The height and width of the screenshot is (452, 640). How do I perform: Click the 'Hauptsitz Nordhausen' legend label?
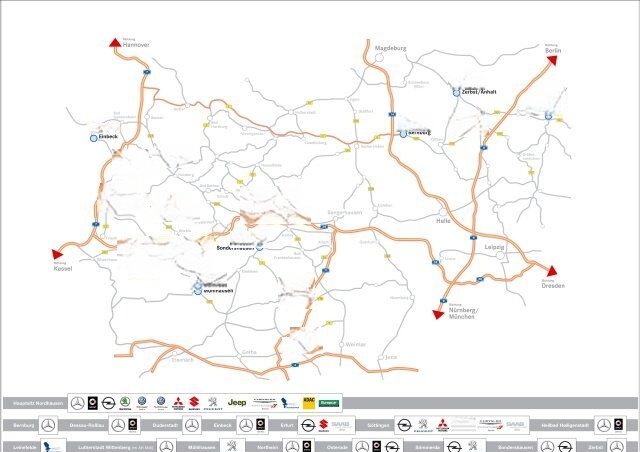[x=38, y=403]
